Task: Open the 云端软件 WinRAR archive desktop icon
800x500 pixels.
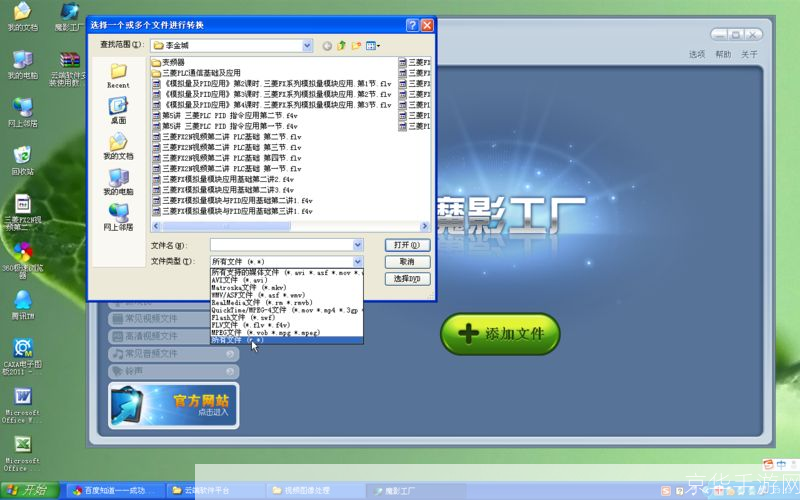Action: (68, 68)
